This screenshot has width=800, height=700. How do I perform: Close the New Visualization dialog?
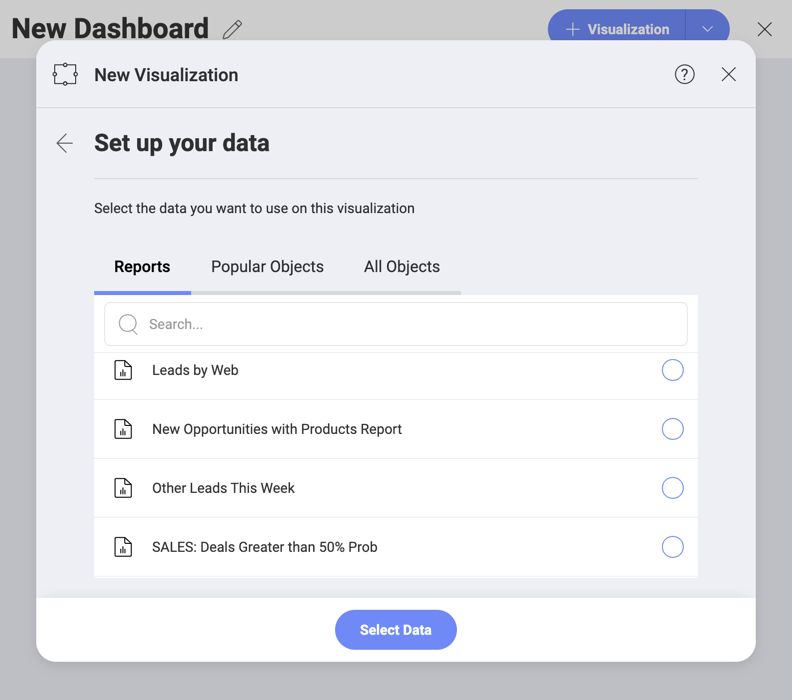pos(729,74)
